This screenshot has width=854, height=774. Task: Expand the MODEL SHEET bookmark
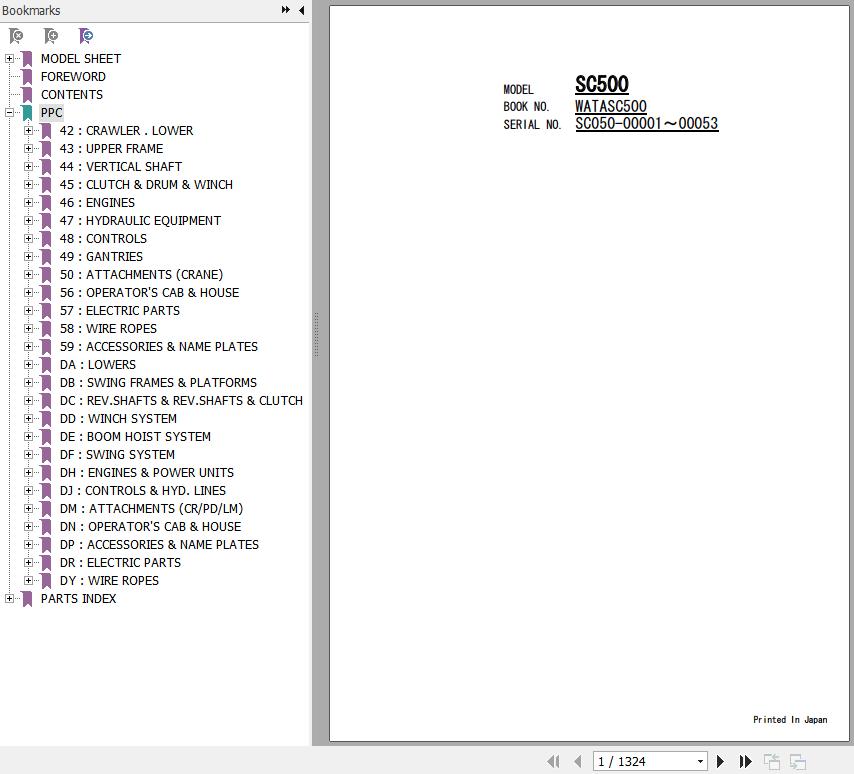coord(9,58)
